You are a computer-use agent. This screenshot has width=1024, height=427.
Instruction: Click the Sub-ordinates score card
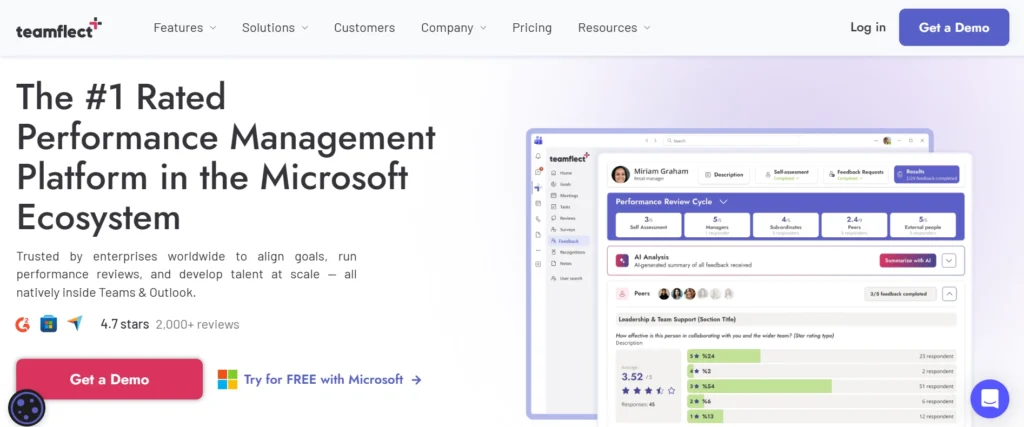[x=785, y=224]
